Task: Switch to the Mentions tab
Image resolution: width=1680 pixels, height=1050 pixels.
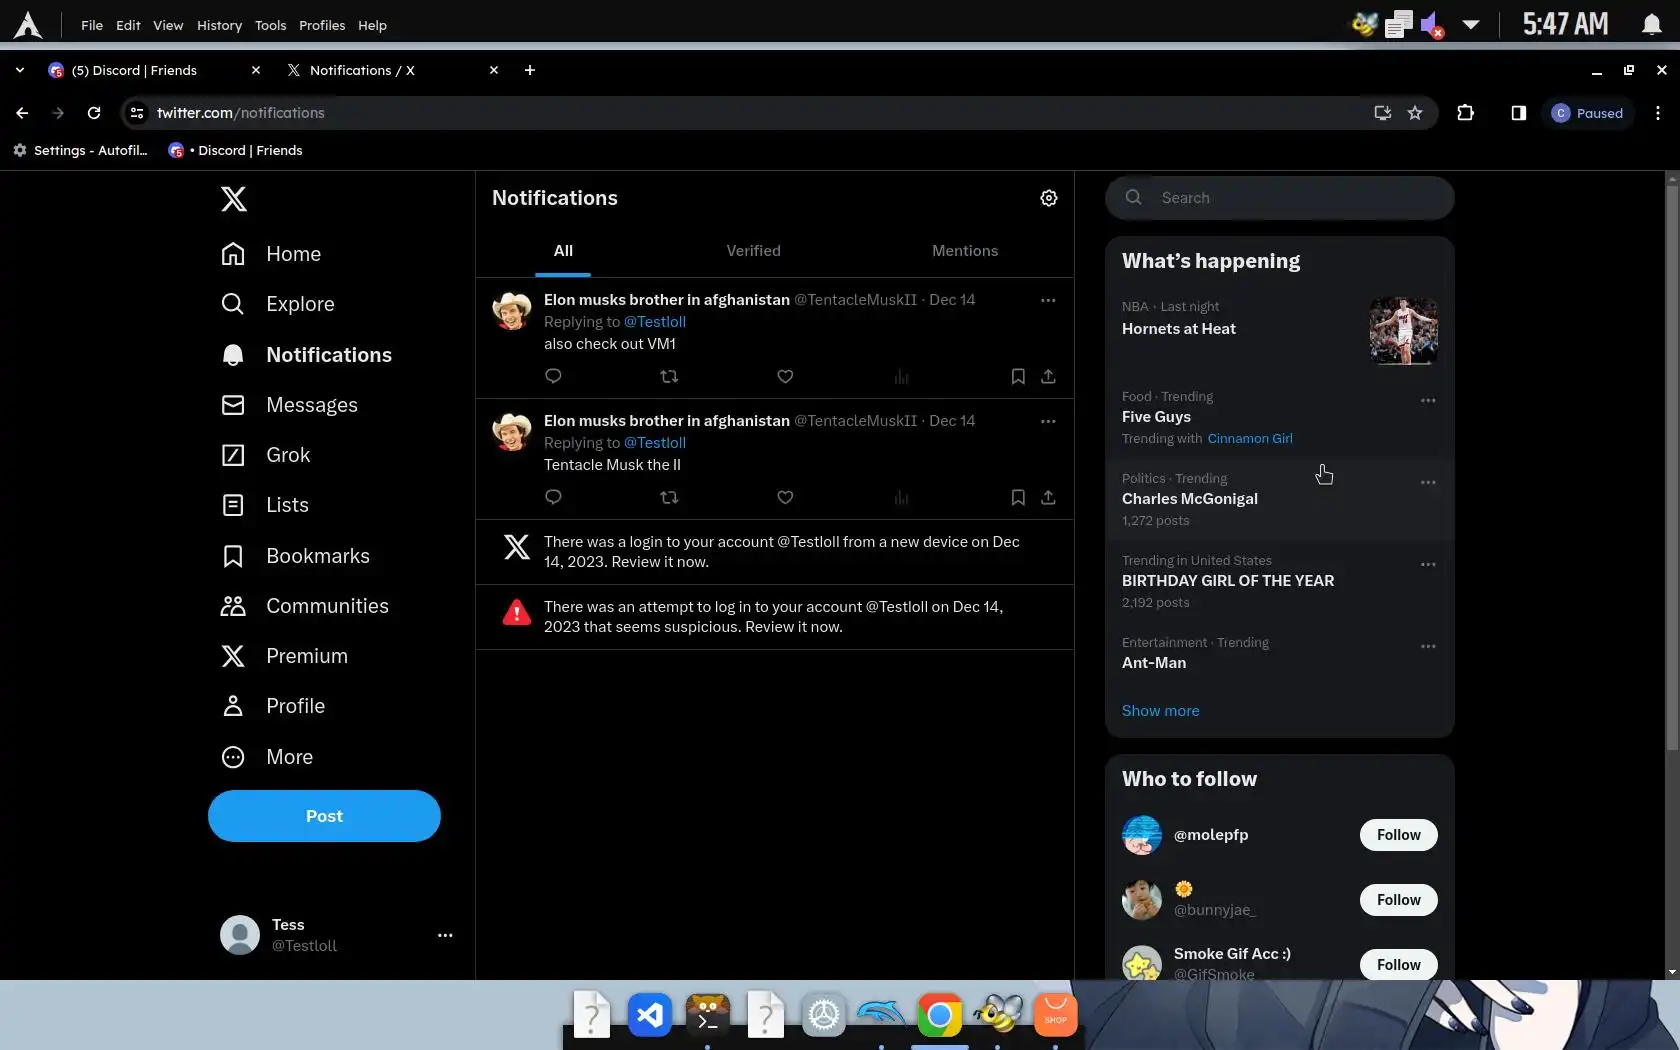Action: (x=965, y=251)
